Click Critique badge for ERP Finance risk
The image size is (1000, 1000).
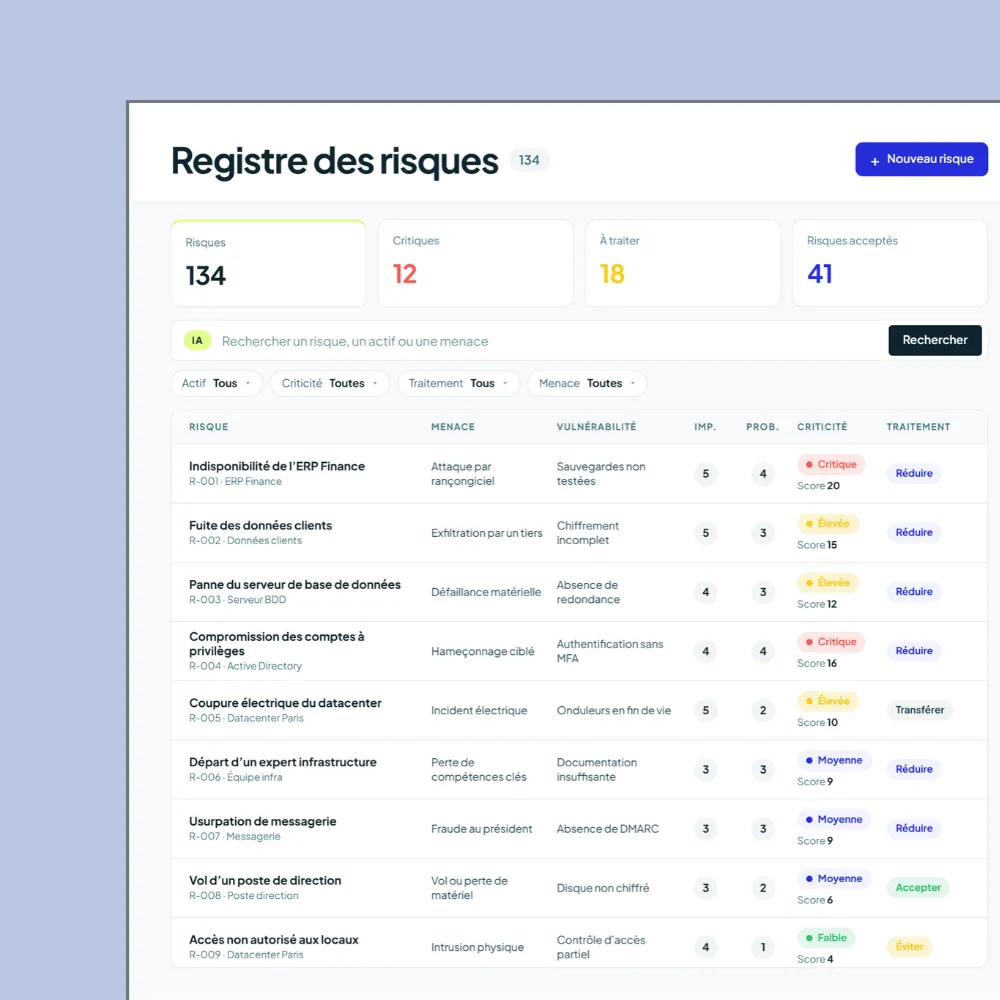click(830, 464)
